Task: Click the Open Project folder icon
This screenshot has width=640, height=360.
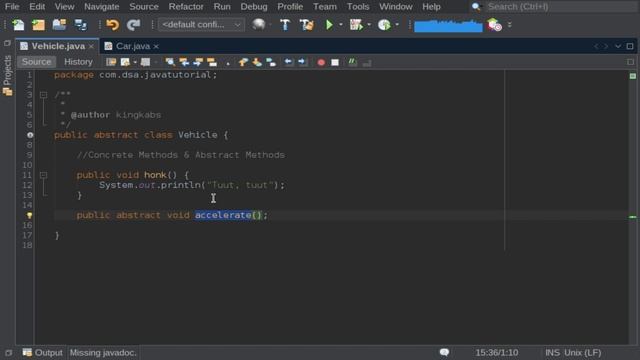Action: tap(59, 25)
